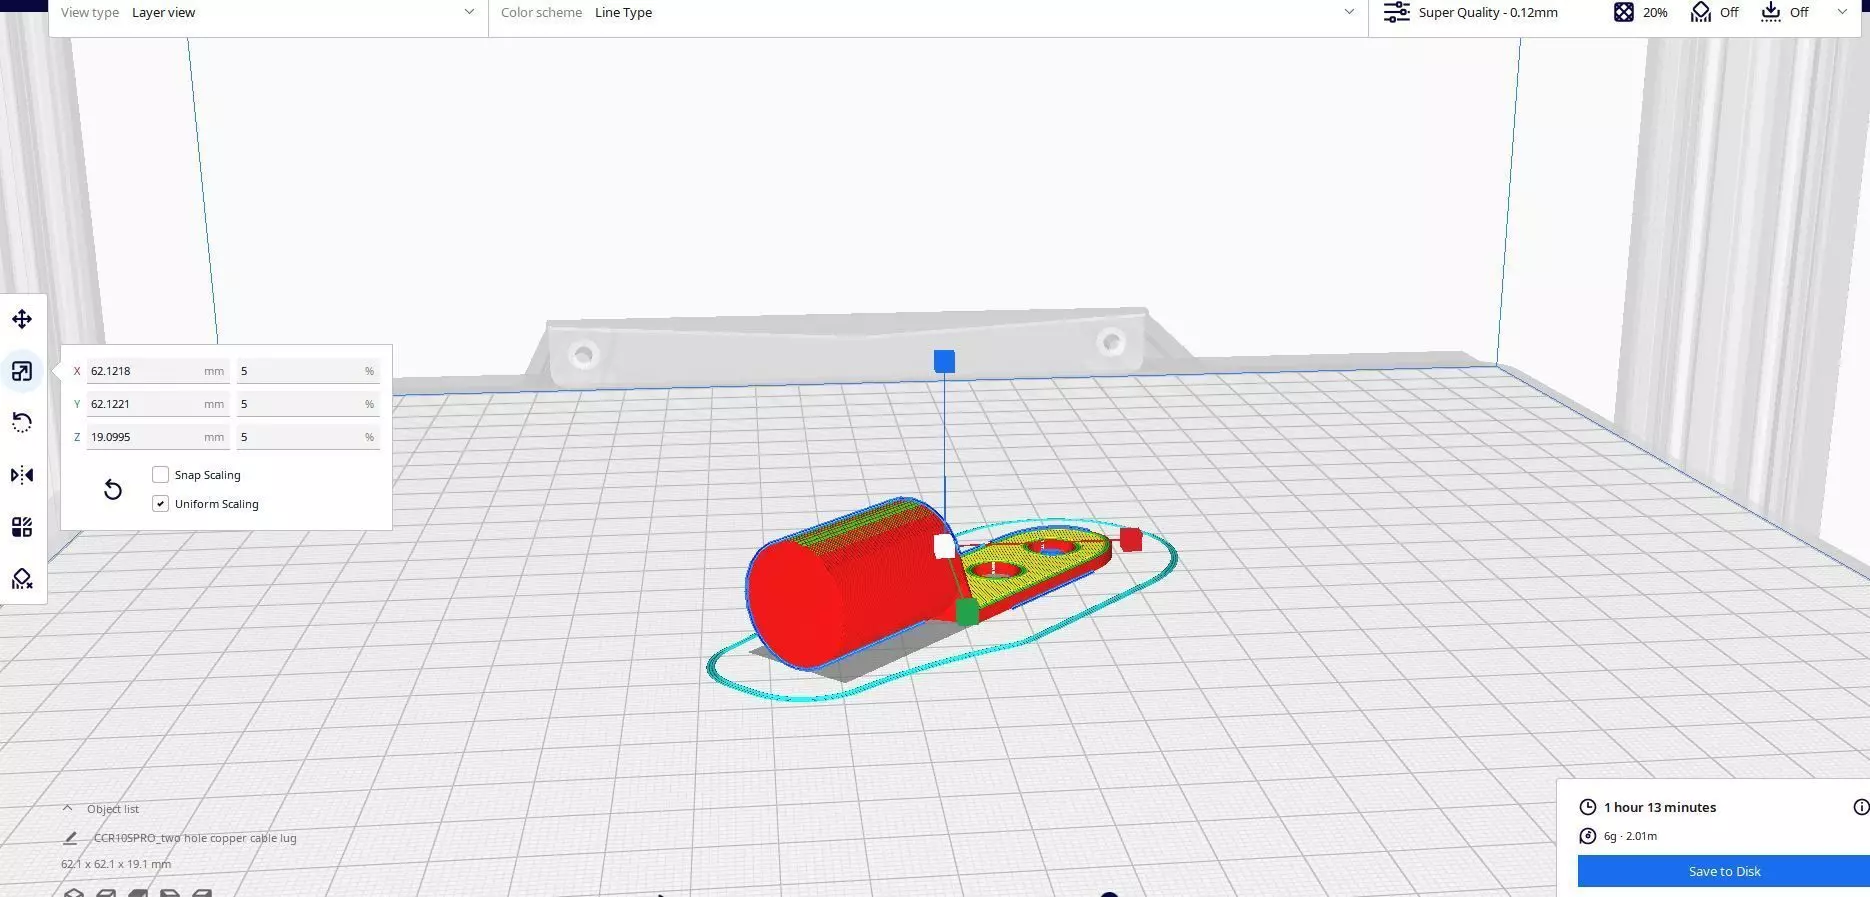Click the 6g · 2.01m material estimate

click(1630, 836)
